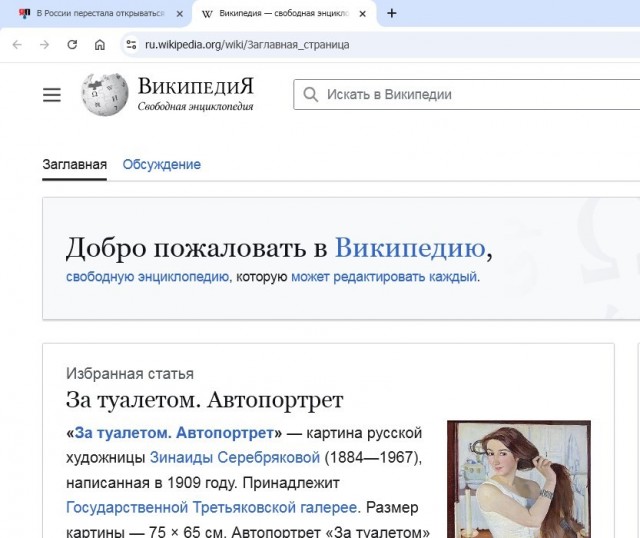Open Зинаиды Серебряковой link
The image size is (640, 538).
(x=235, y=458)
